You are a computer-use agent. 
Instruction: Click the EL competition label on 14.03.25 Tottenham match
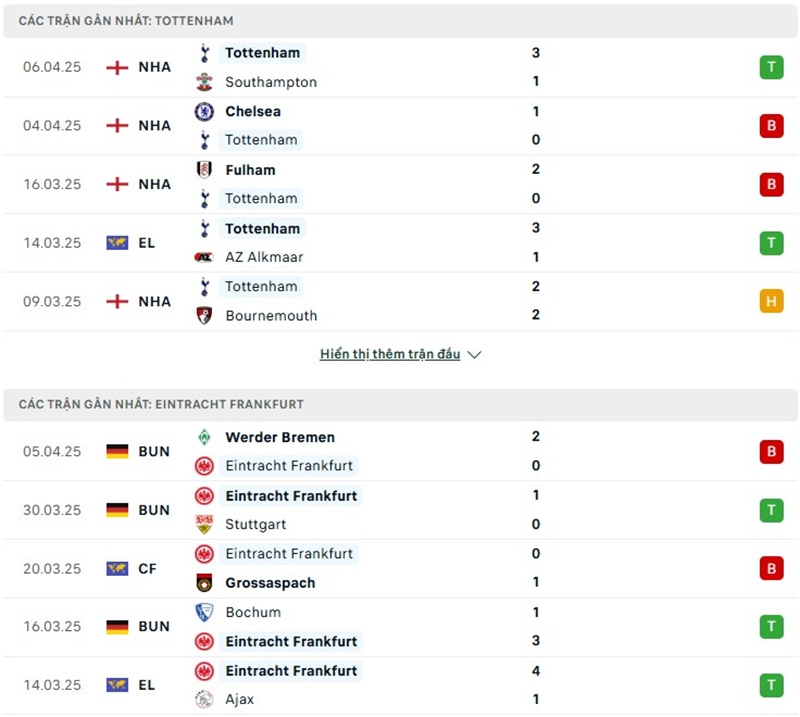point(147,243)
